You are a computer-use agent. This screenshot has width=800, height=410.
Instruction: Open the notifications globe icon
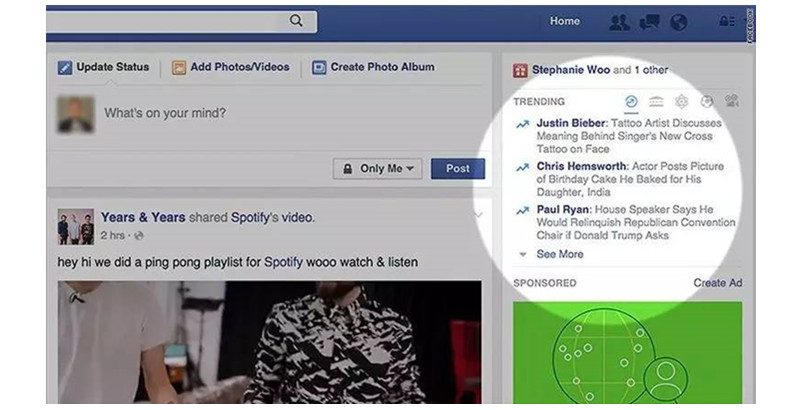pyautogui.click(x=679, y=22)
